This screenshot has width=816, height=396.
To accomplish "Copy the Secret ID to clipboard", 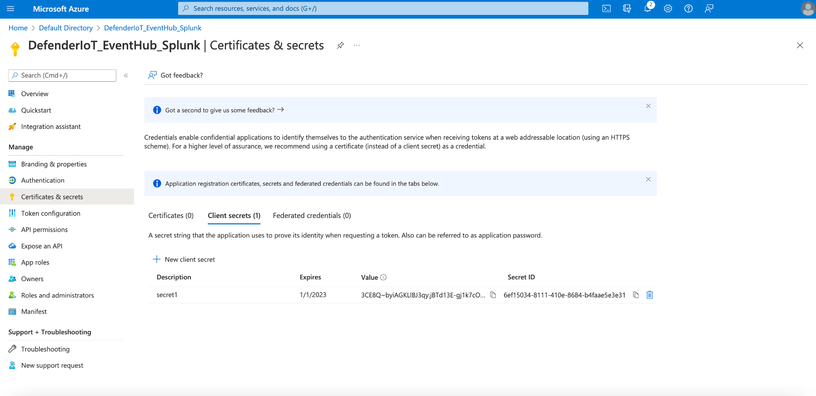I will click(636, 295).
